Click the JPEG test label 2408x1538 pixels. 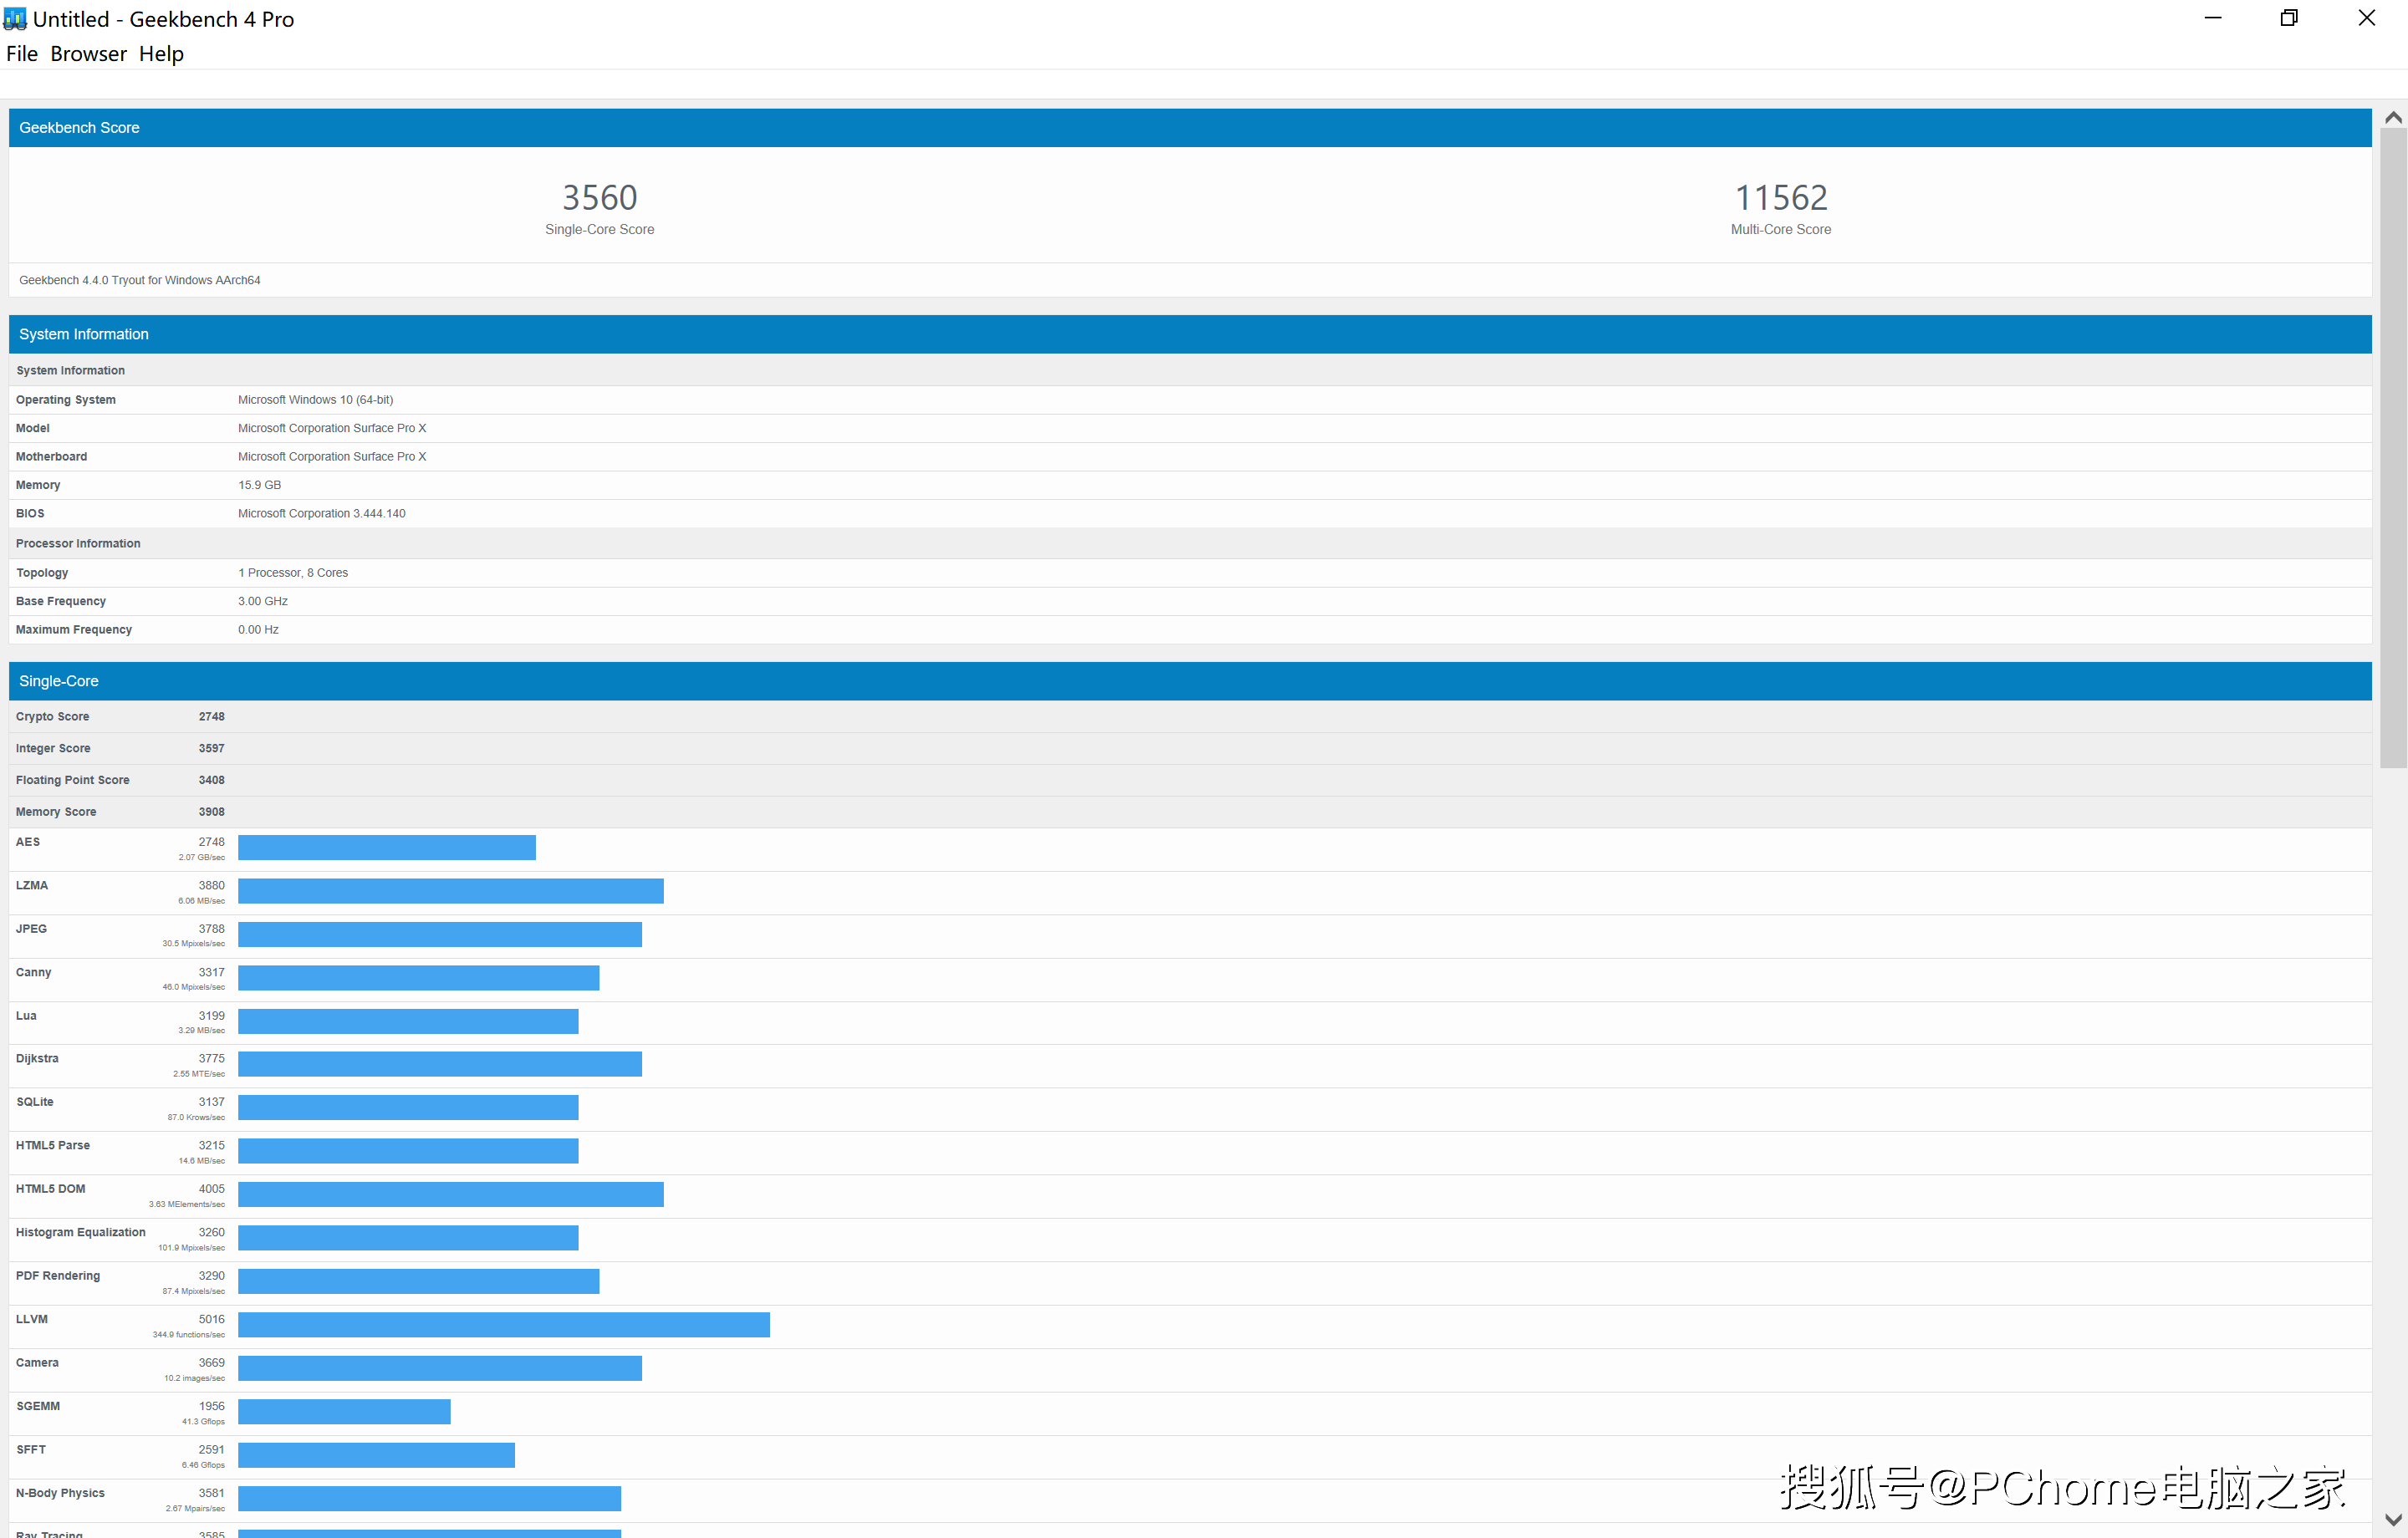(32, 929)
